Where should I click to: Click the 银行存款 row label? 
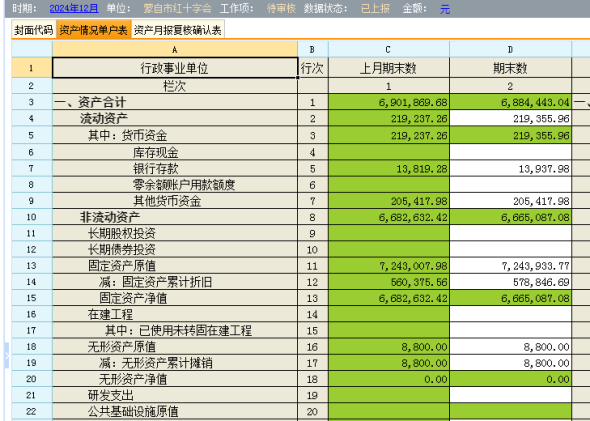tap(156, 168)
